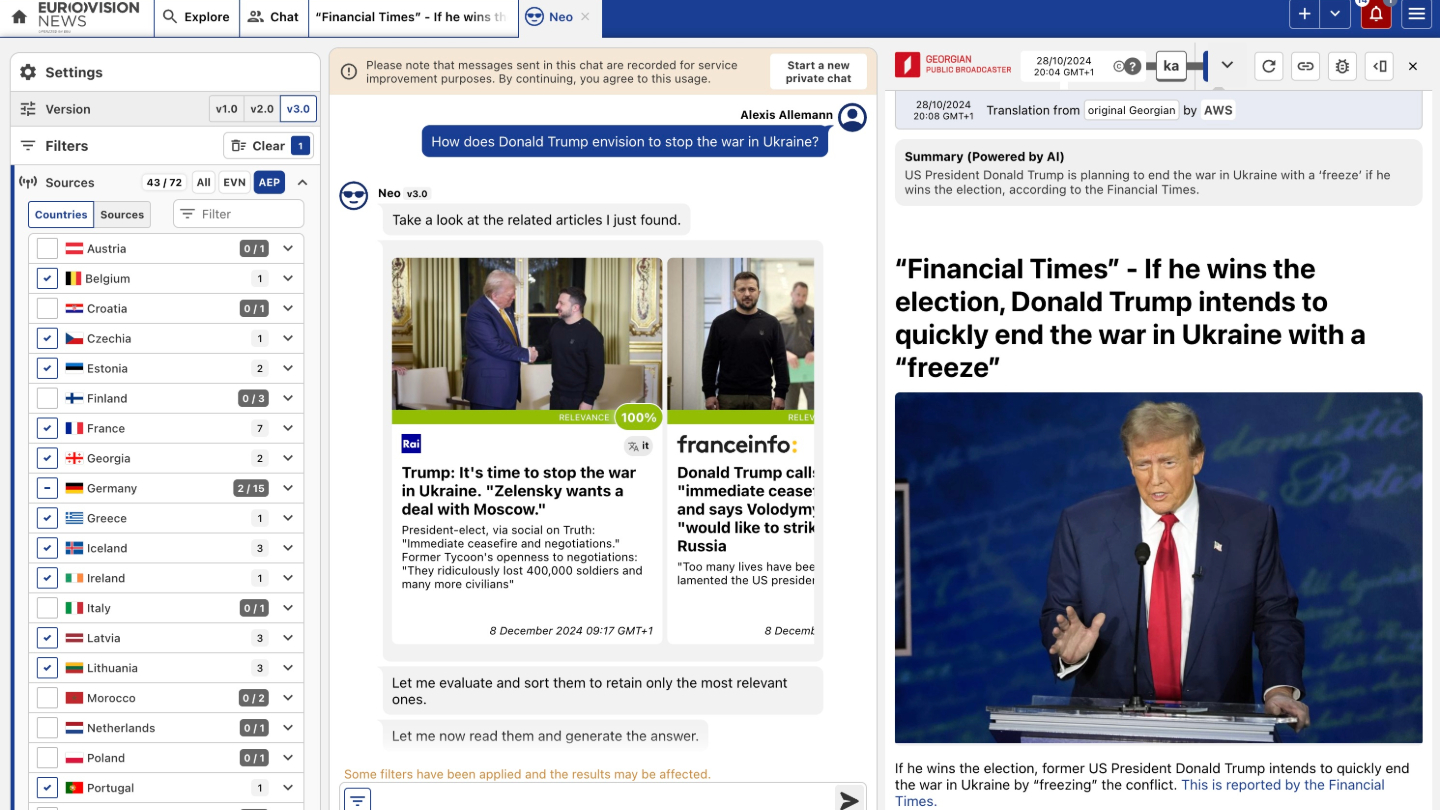Switch to the Explore tab
Viewport: 1440px width, 810px height.
(x=196, y=17)
